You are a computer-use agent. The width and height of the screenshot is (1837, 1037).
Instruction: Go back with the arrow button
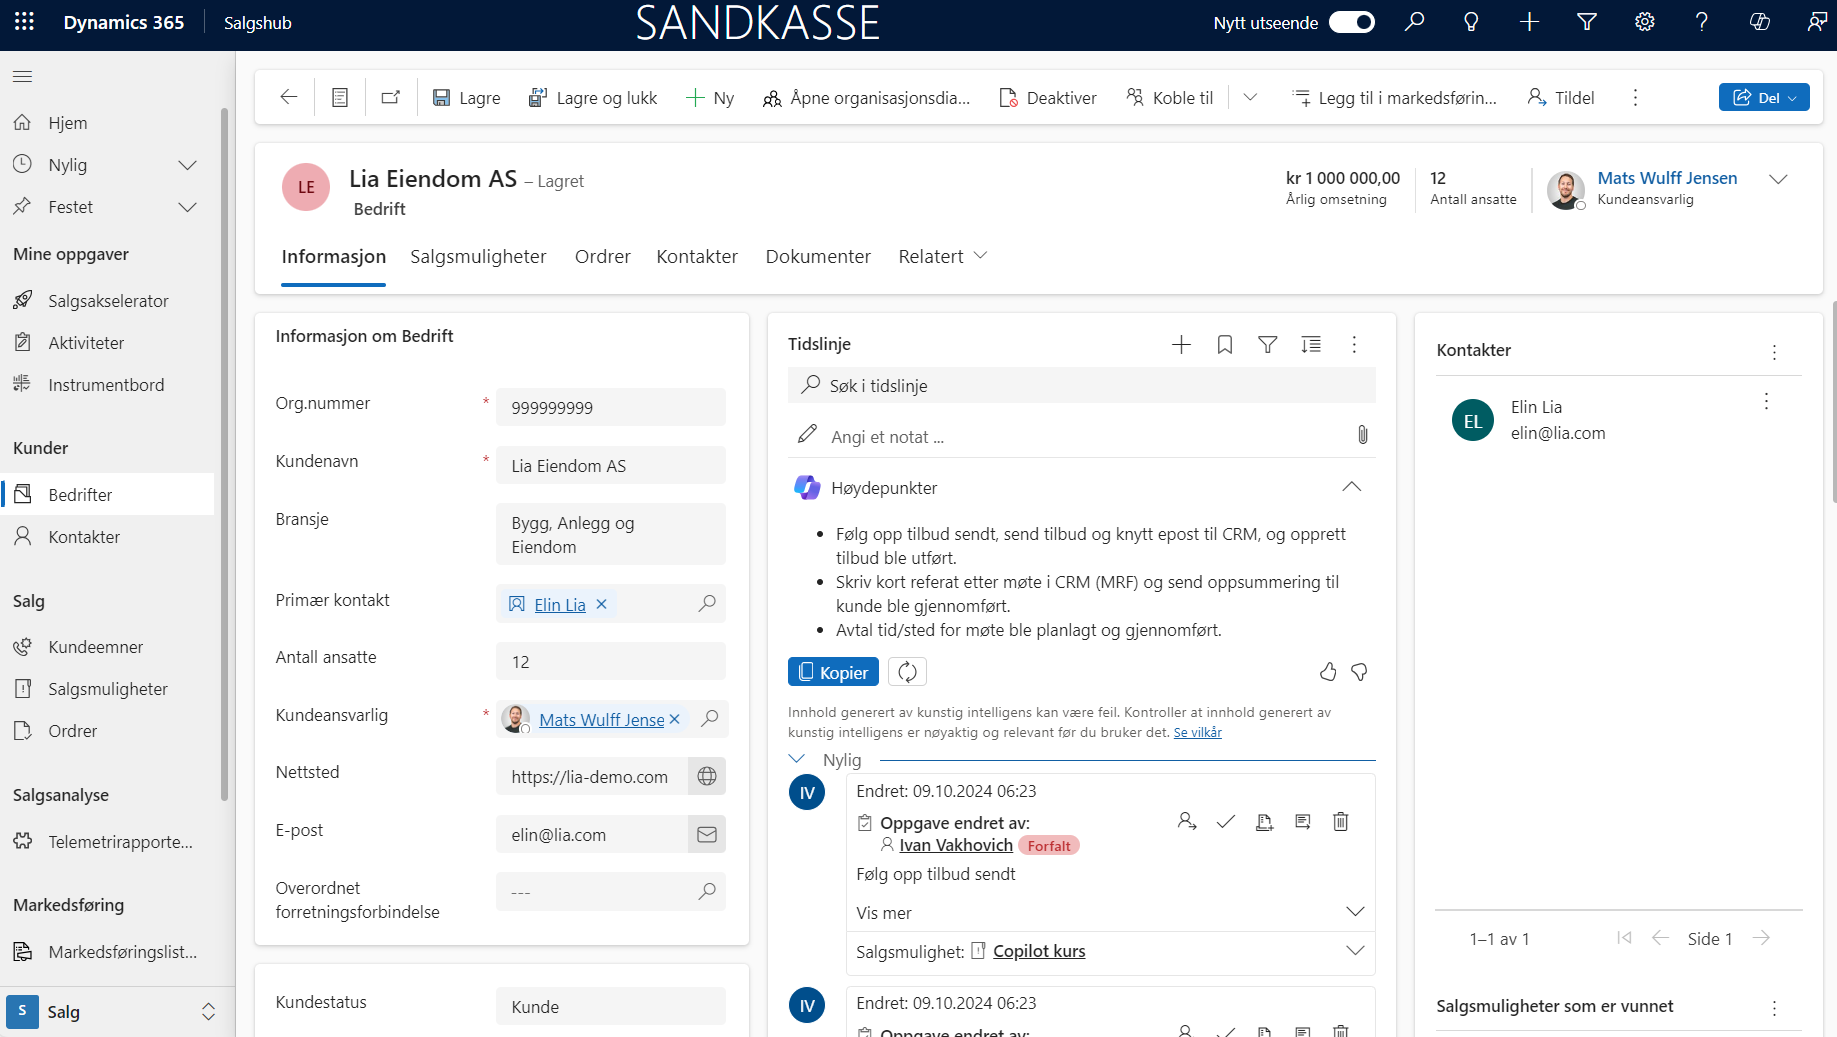(x=289, y=97)
